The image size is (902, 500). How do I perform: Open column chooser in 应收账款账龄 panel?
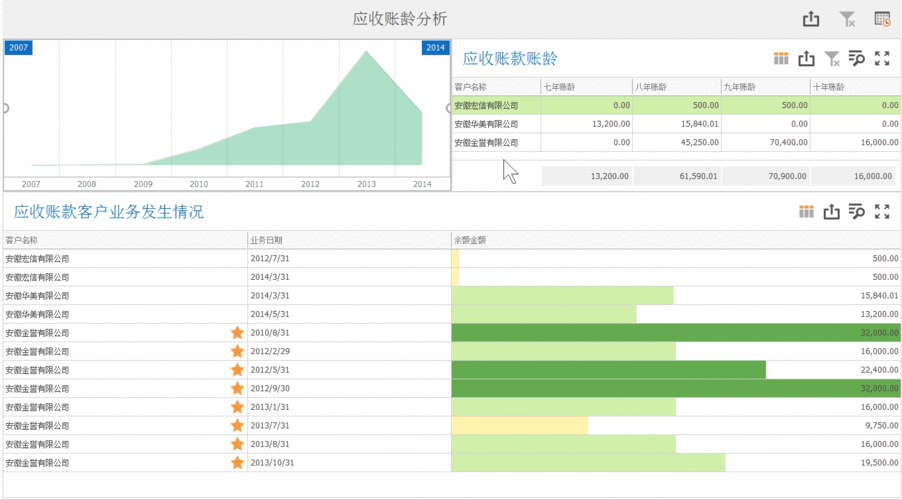tap(782, 59)
